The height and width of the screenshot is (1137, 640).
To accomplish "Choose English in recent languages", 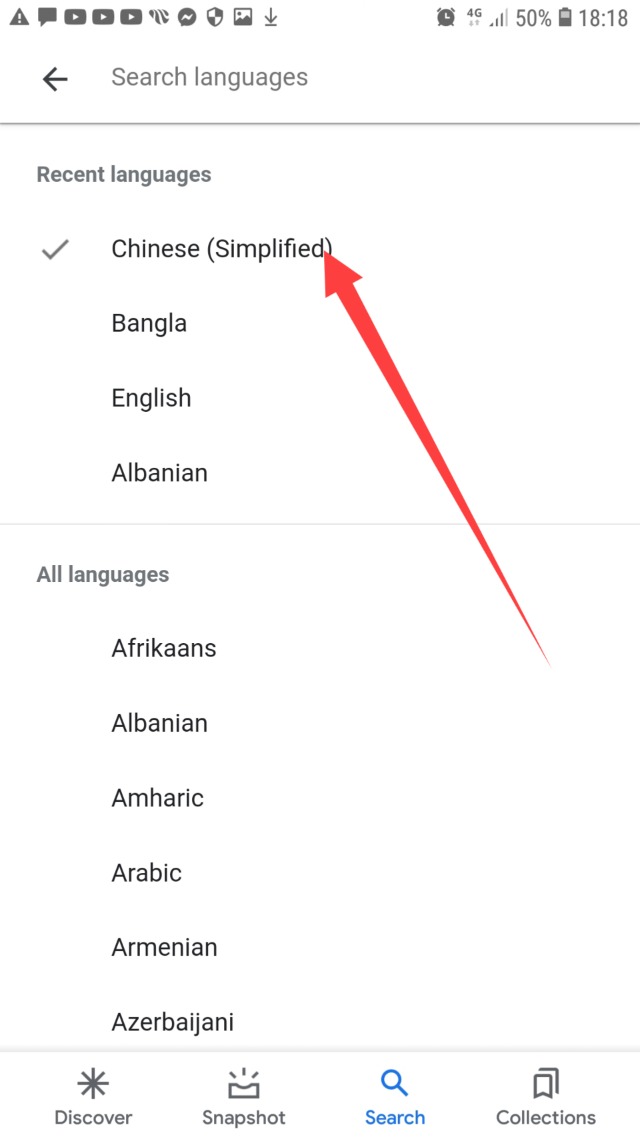I will [151, 398].
